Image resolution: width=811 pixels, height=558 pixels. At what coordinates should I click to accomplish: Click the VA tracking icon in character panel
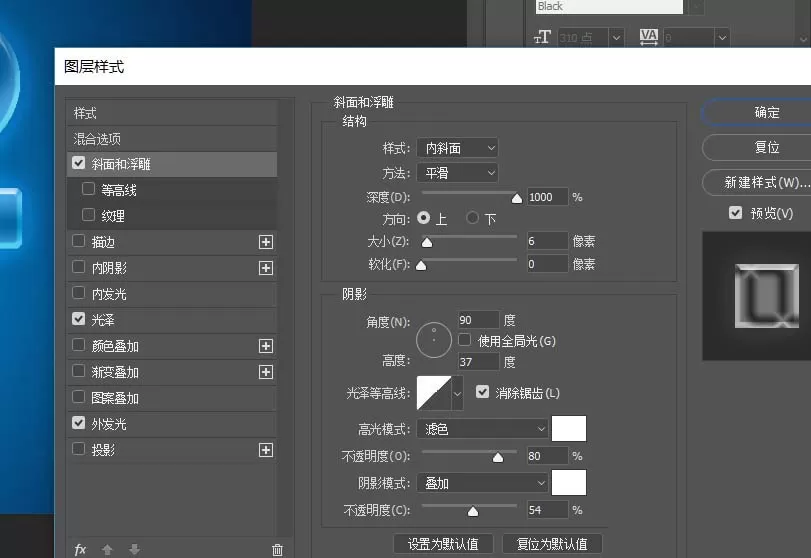[649, 37]
